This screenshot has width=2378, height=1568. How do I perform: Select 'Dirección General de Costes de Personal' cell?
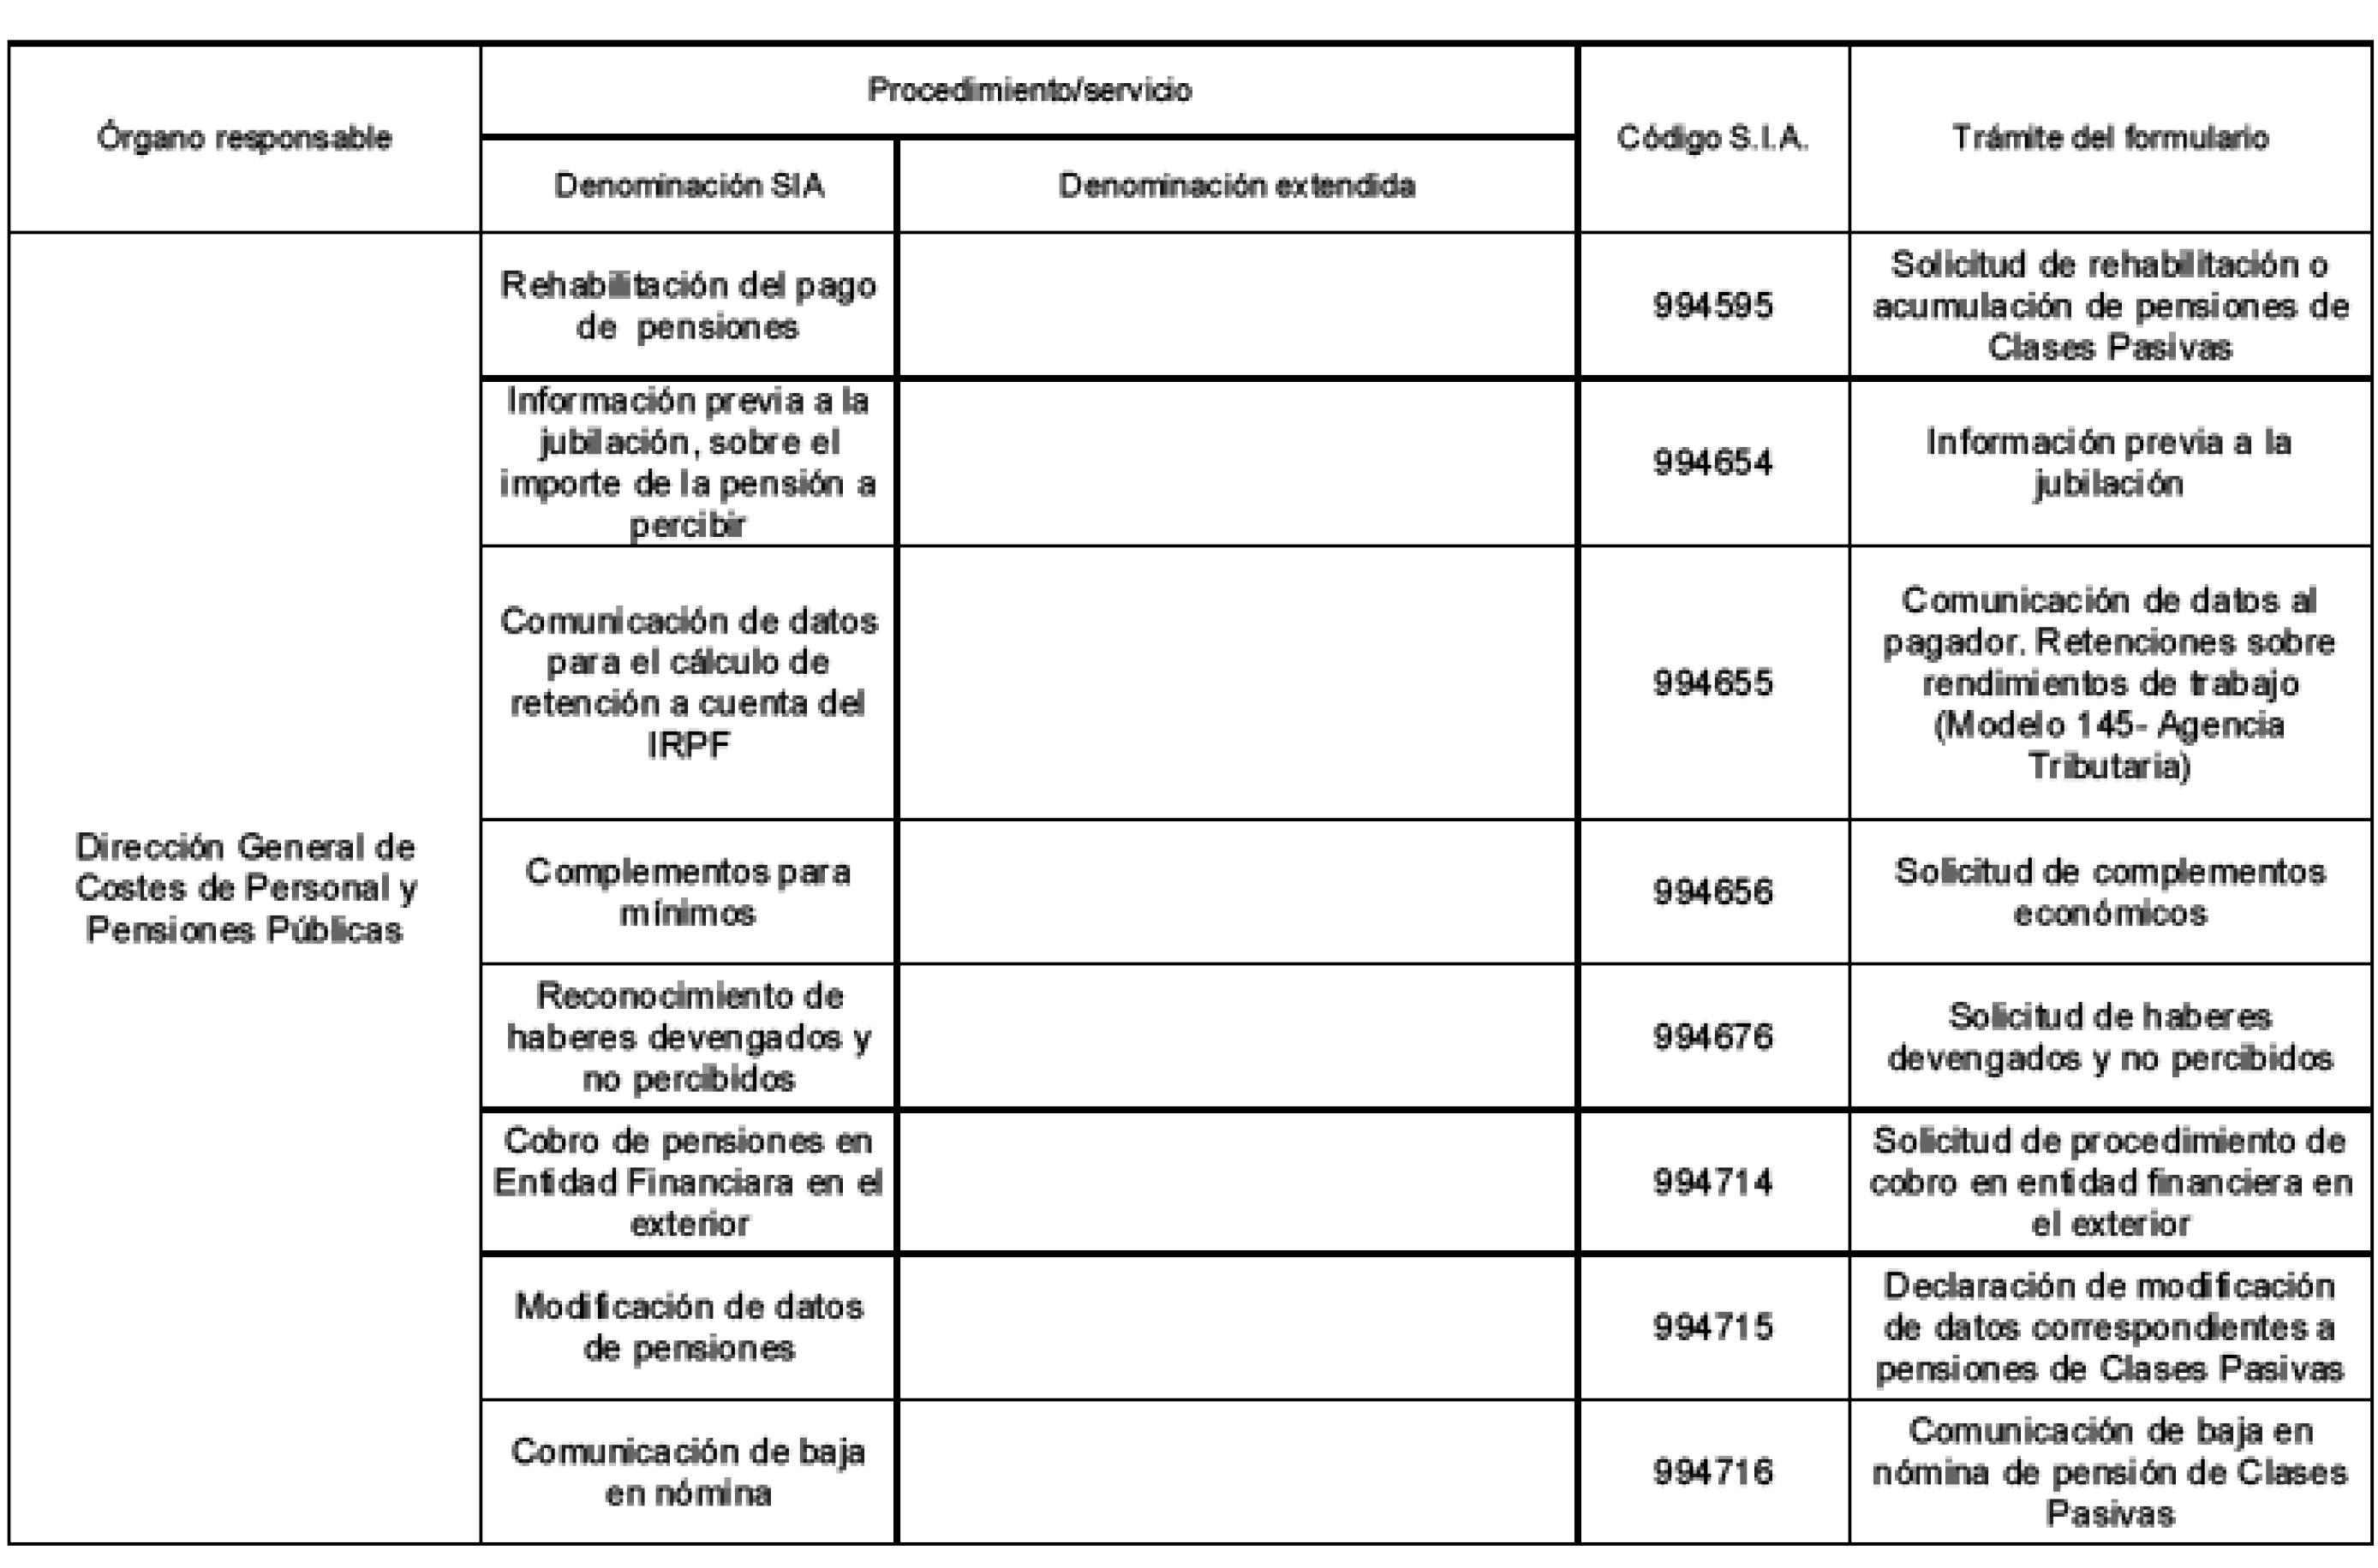[244, 888]
